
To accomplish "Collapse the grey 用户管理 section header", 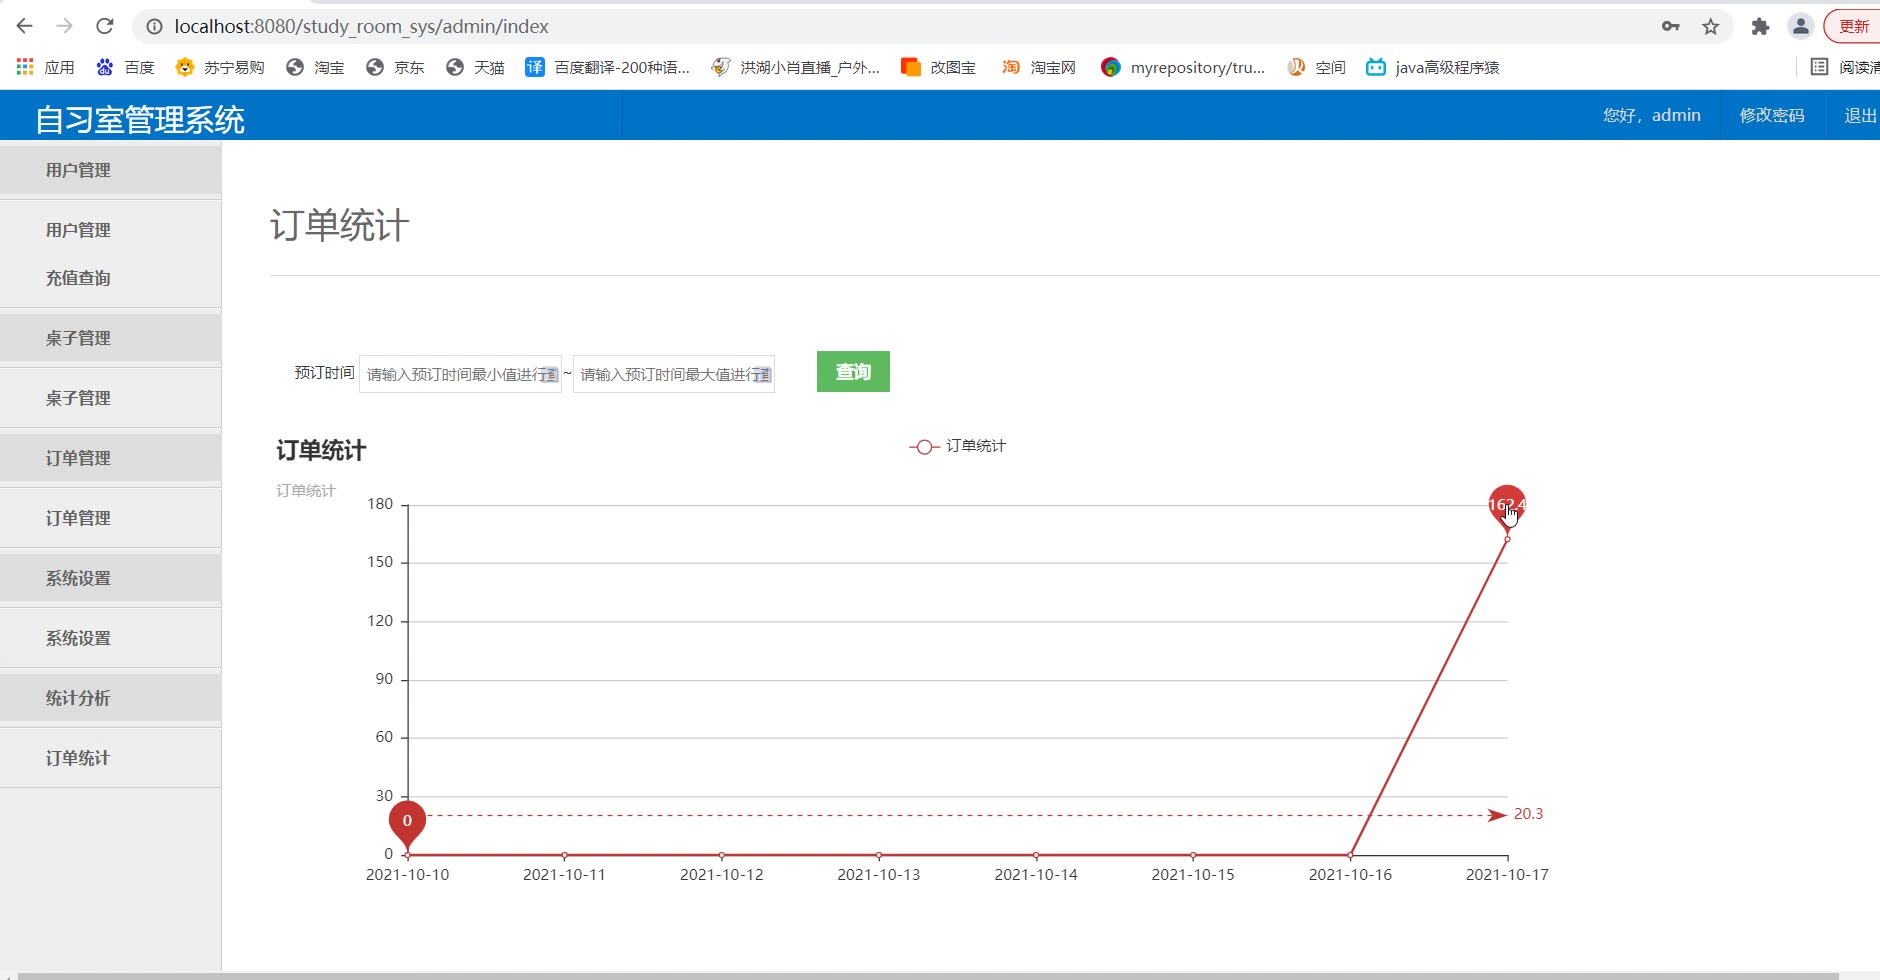I will pos(110,170).
